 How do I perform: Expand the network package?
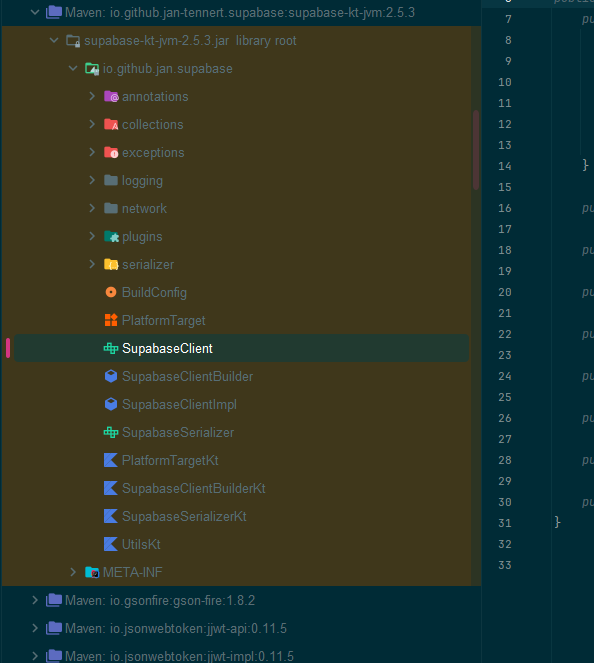[x=92, y=208]
